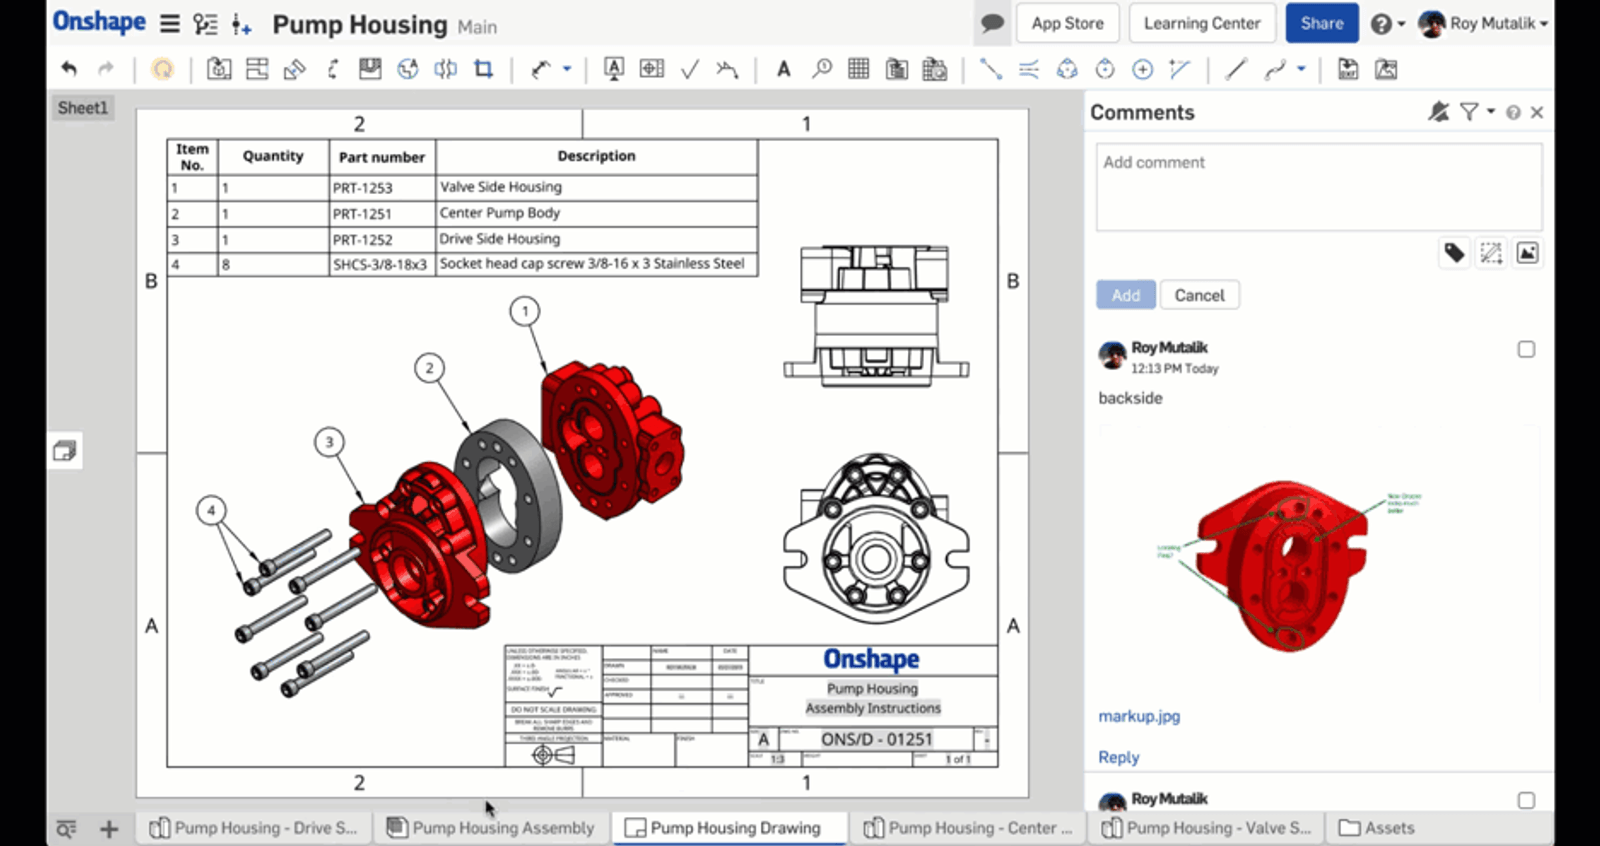This screenshot has height=846, width=1600.
Task: Open the markup.jpg attachment link
Action: pyautogui.click(x=1139, y=716)
